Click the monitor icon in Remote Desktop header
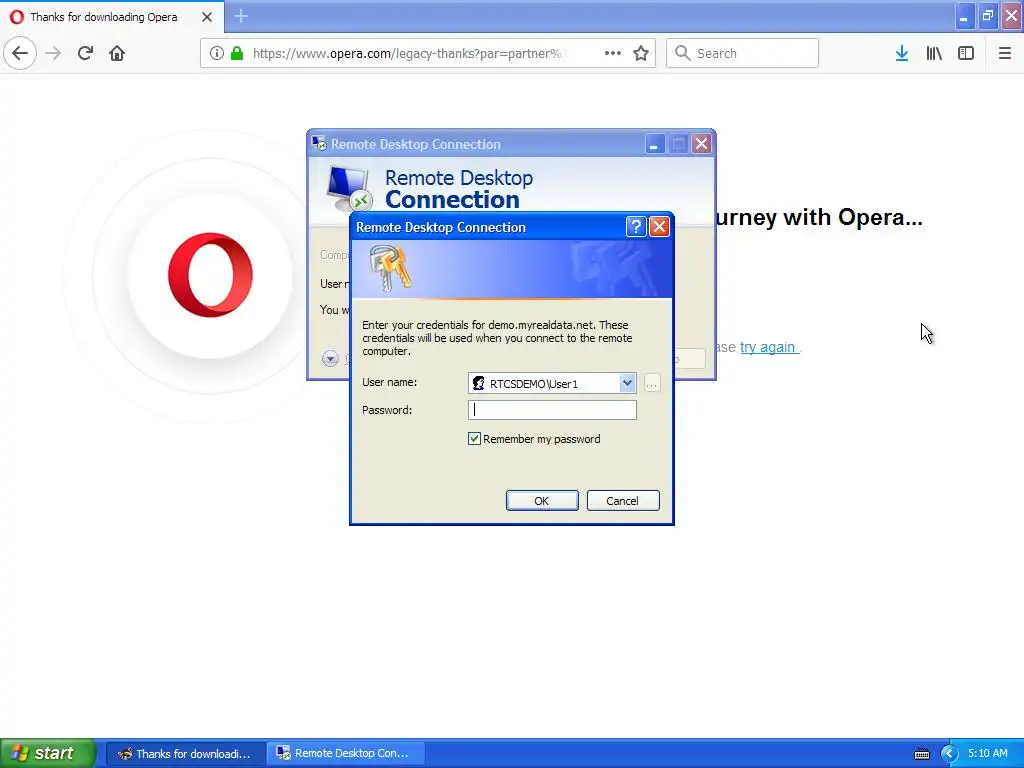Screen dimensions: 1024x768 tap(349, 189)
